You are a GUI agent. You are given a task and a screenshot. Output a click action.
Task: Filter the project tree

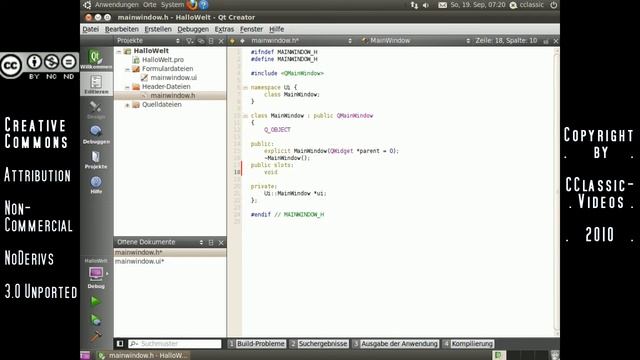pos(190,41)
